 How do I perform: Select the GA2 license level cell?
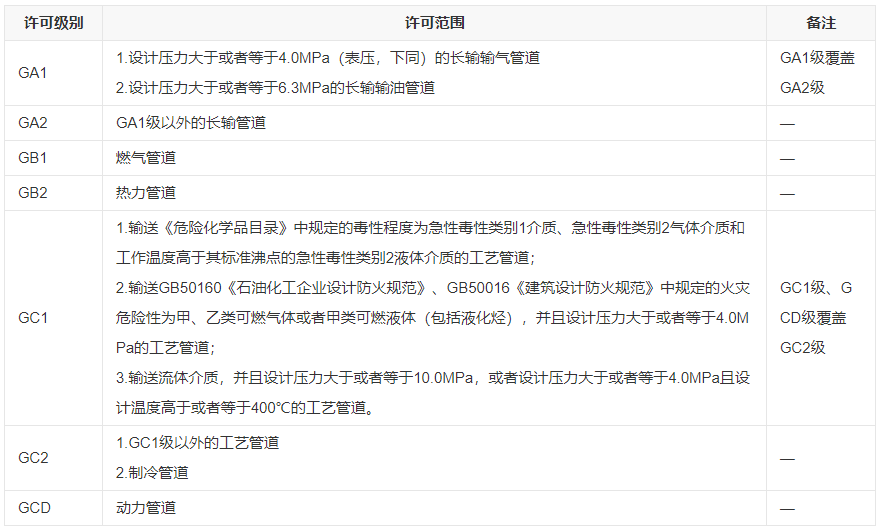33,123
